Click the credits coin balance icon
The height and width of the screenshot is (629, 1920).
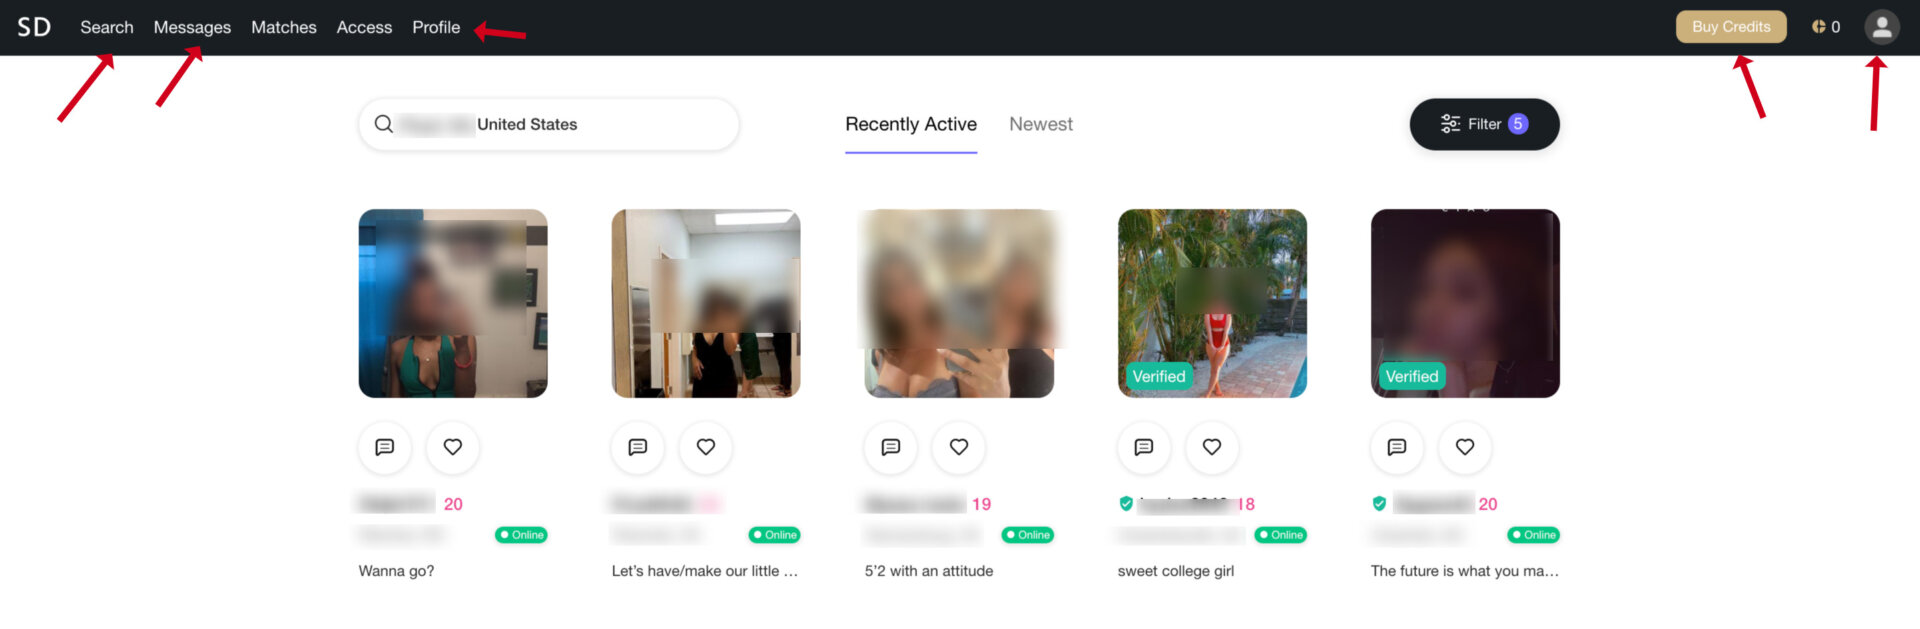(1818, 27)
